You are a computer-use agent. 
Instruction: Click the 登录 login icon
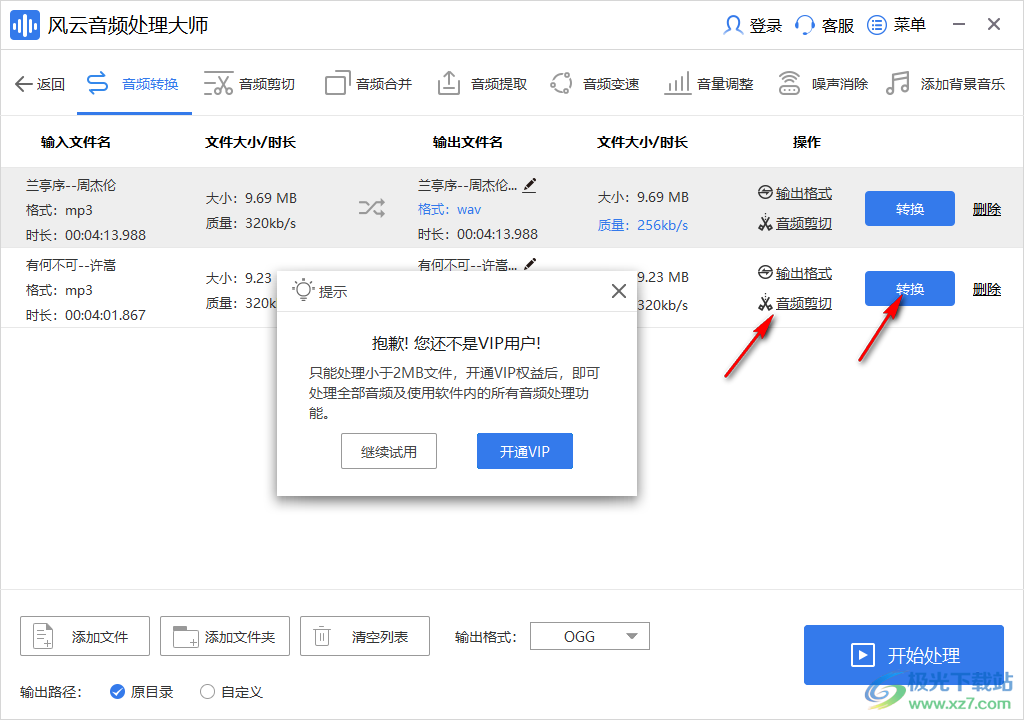pyautogui.click(x=752, y=24)
